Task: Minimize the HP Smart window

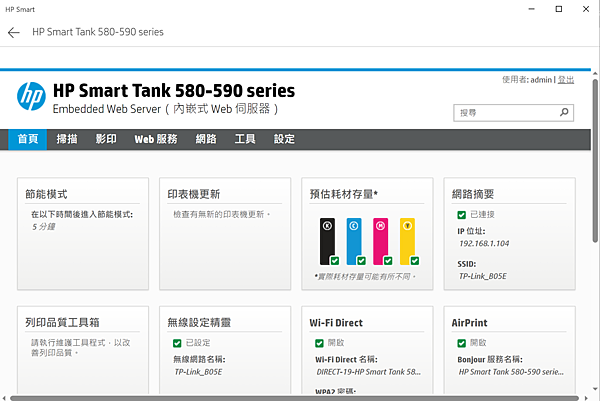Action: (532, 9)
